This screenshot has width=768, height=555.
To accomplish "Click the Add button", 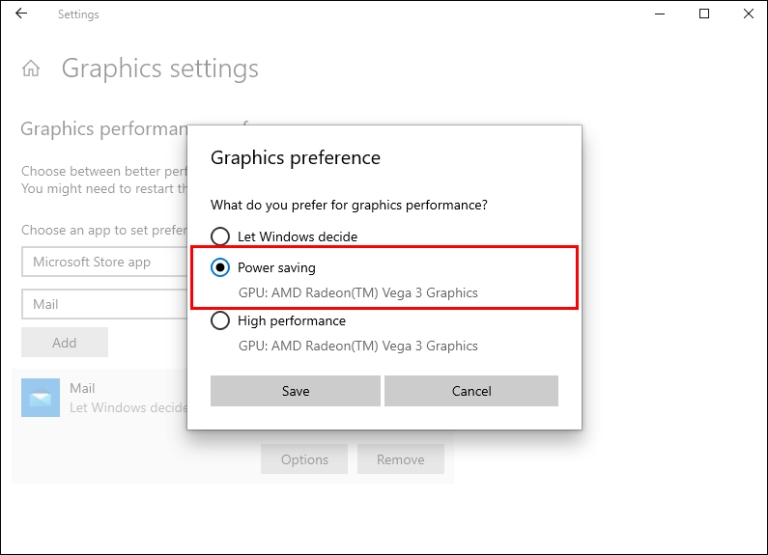I will point(64,342).
